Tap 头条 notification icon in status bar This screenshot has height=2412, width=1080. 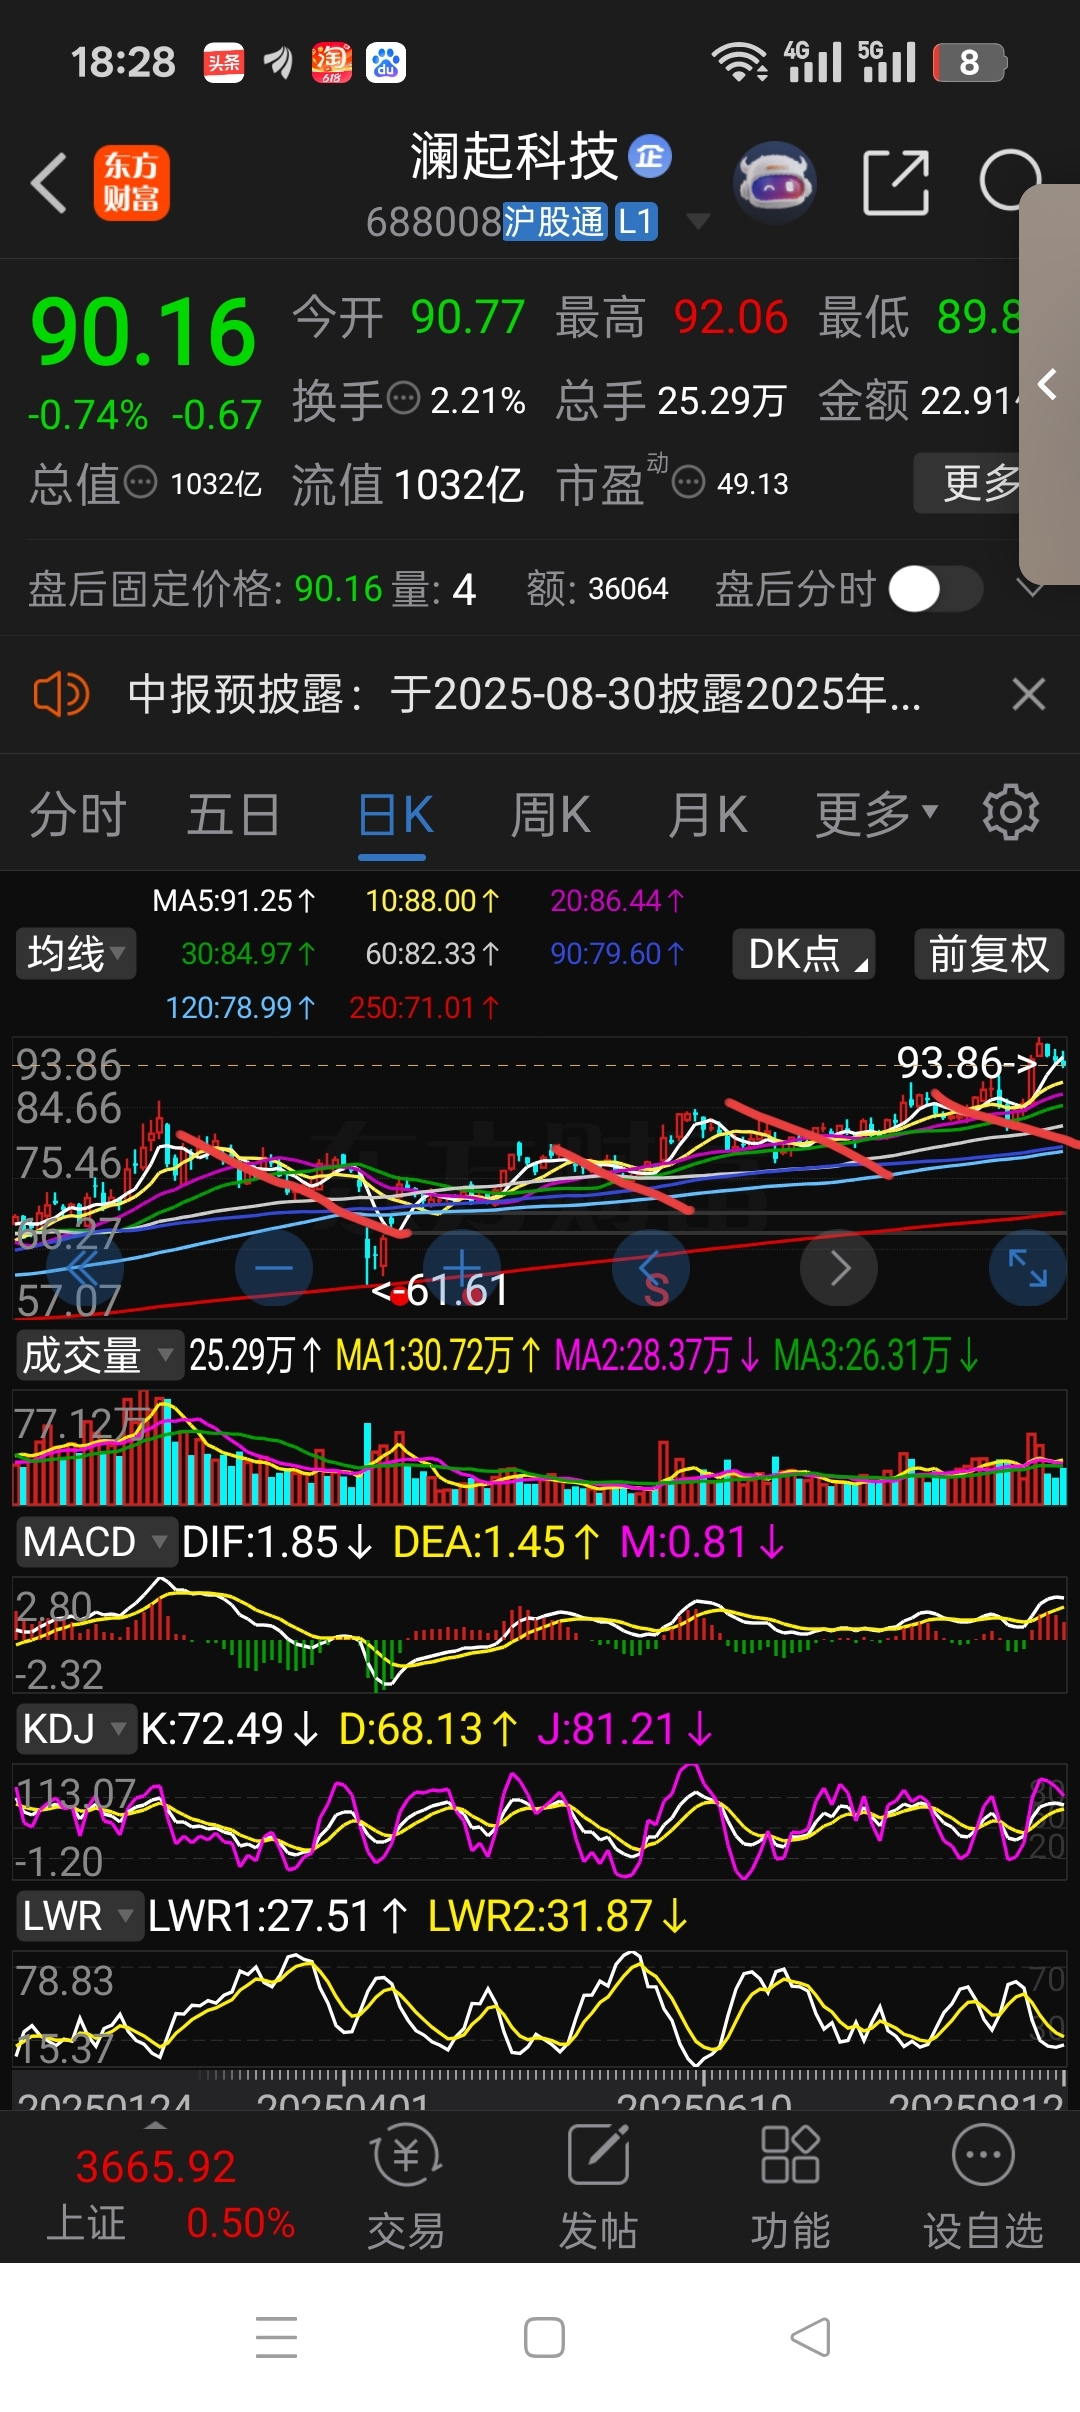[224, 63]
